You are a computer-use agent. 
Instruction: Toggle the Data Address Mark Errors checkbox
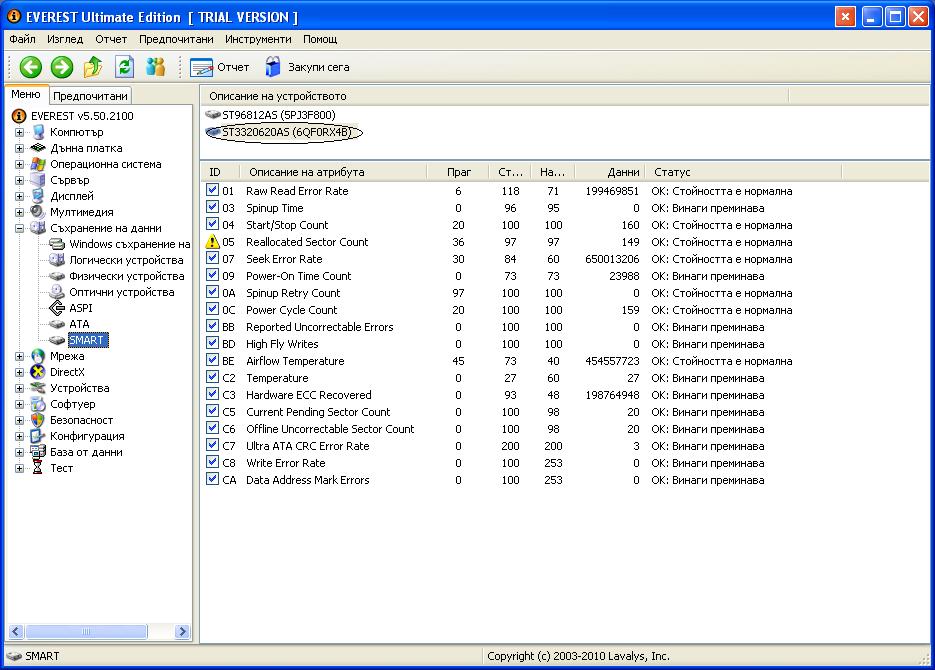tap(212, 480)
